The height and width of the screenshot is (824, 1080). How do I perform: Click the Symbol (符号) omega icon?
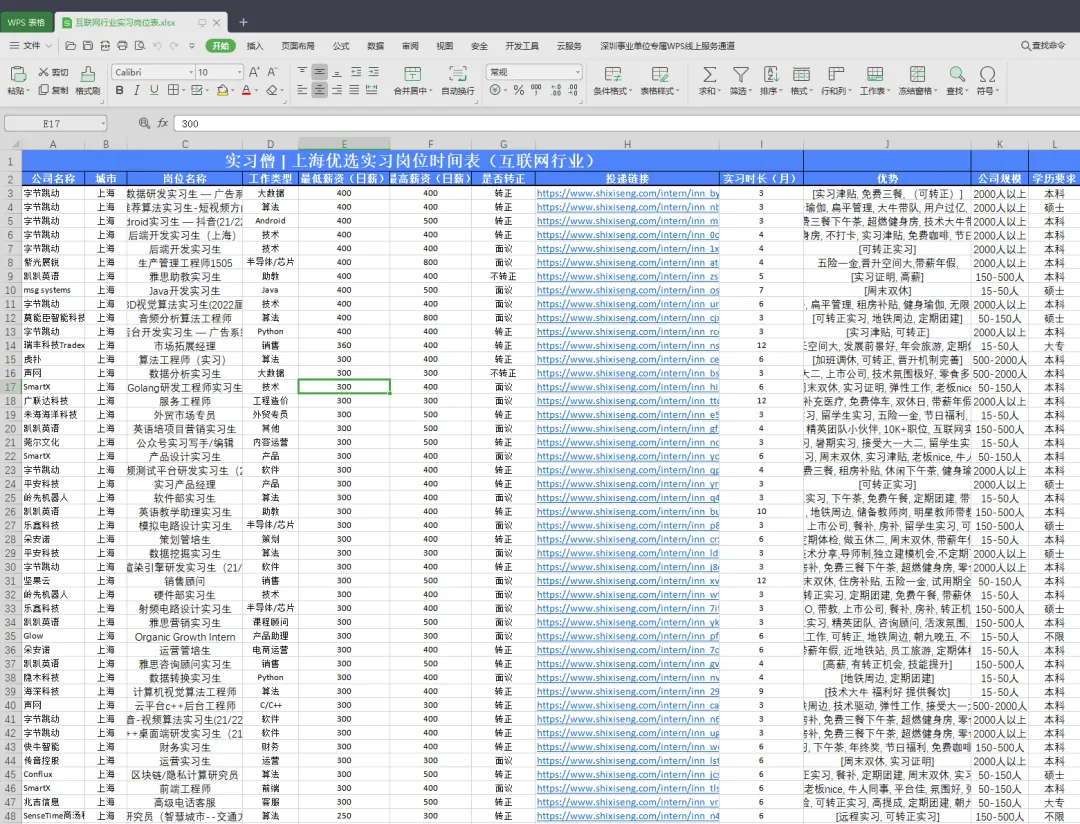coord(988,74)
